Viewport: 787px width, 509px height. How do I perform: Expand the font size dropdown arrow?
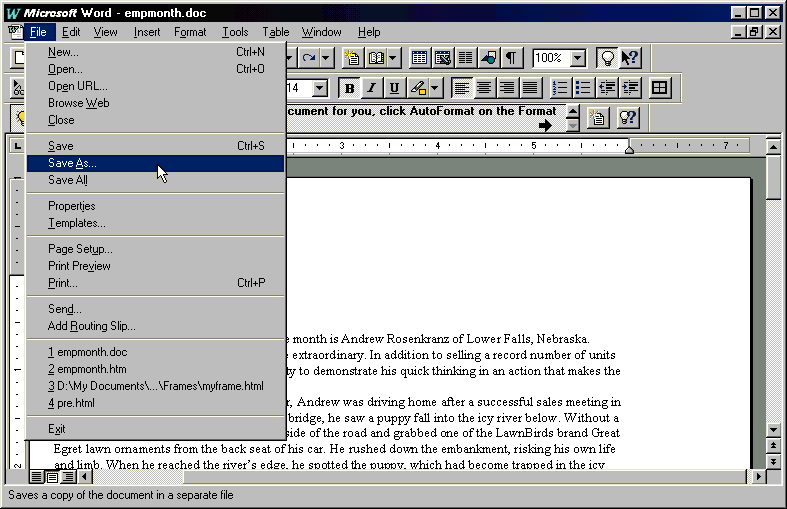(319, 88)
